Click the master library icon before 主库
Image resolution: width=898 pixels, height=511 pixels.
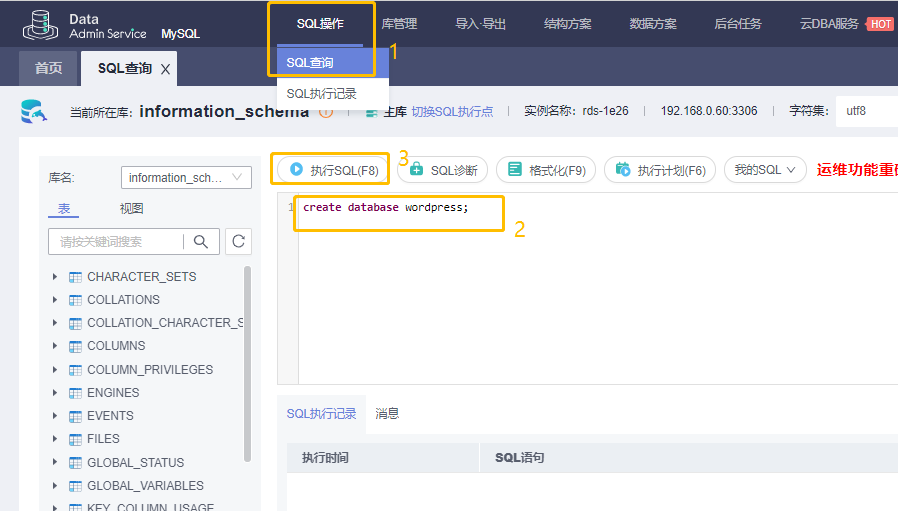click(372, 112)
